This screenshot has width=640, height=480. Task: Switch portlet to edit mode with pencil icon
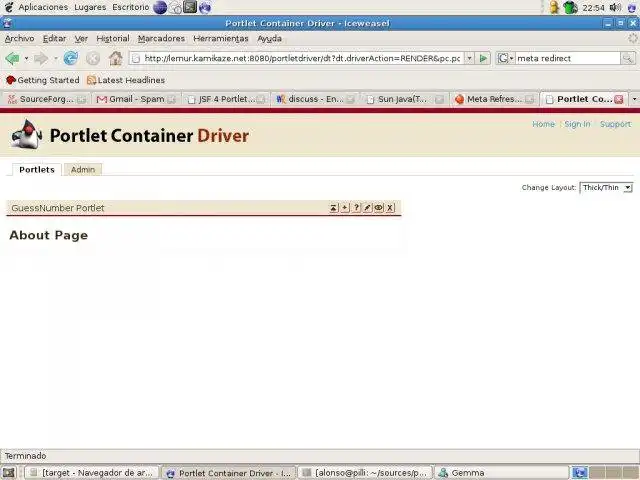click(x=367, y=208)
